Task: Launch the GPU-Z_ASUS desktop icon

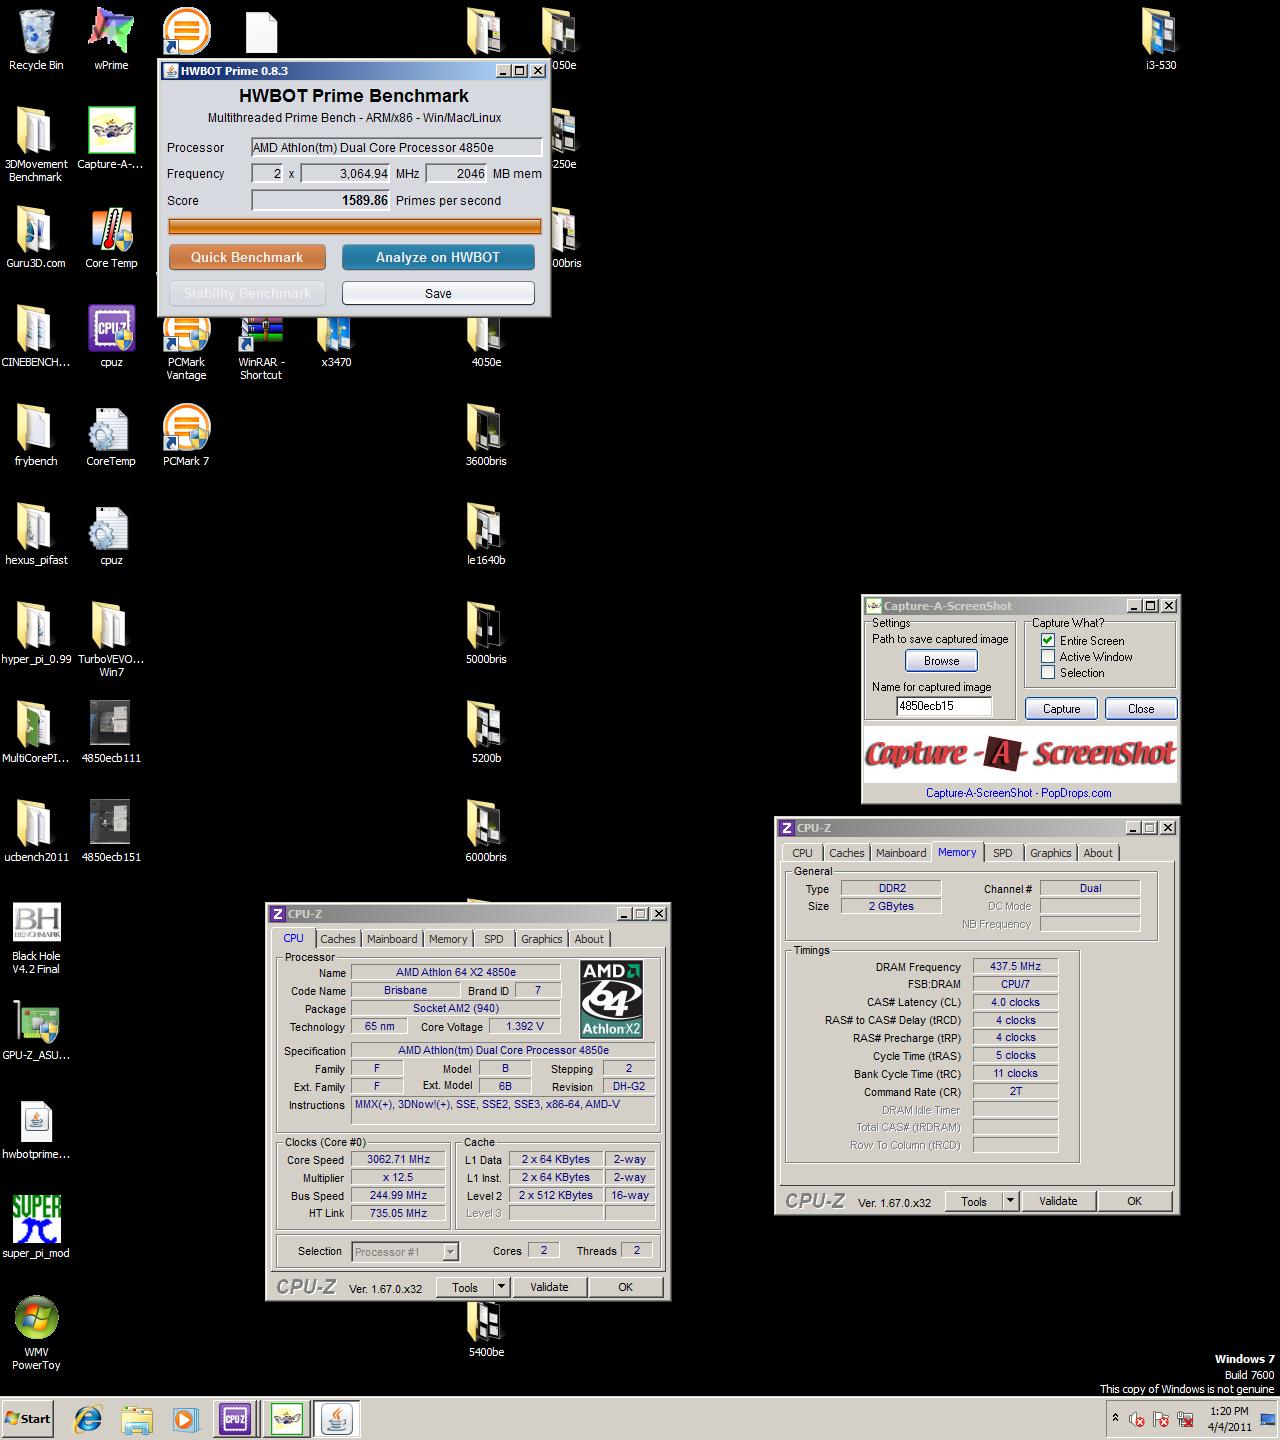Action: 36,1022
